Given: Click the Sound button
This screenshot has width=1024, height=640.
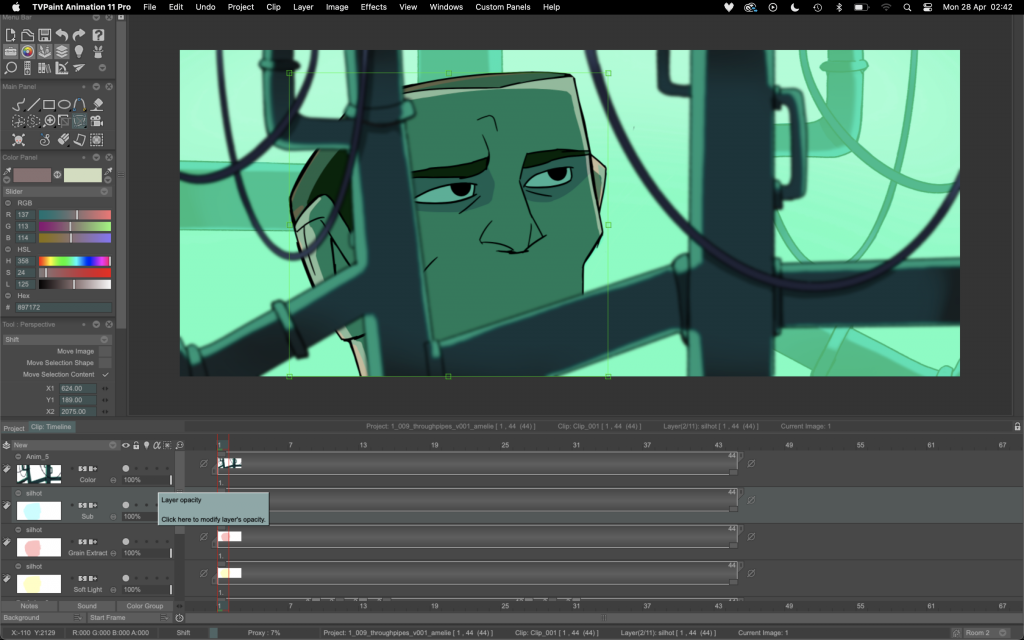Looking at the screenshot, I should click(x=87, y=606).
